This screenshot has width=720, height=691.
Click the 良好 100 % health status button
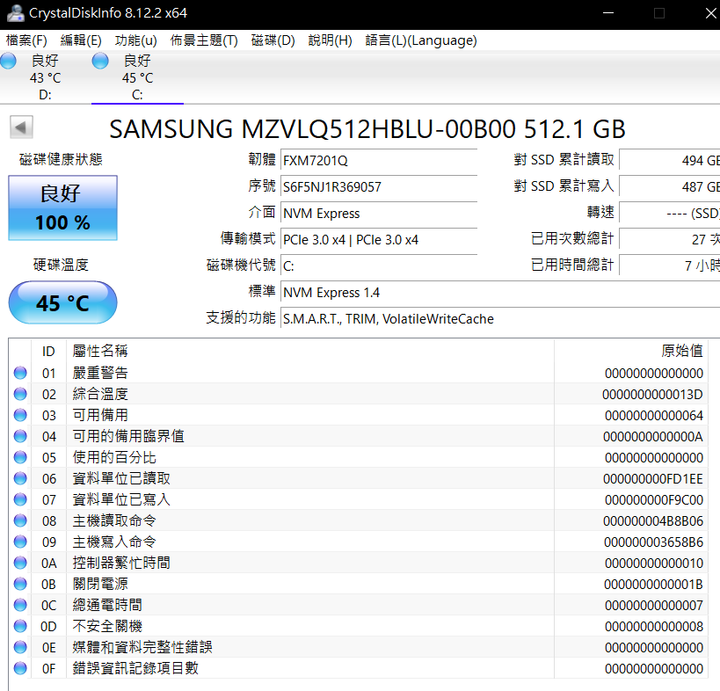(x=63, y=208)
